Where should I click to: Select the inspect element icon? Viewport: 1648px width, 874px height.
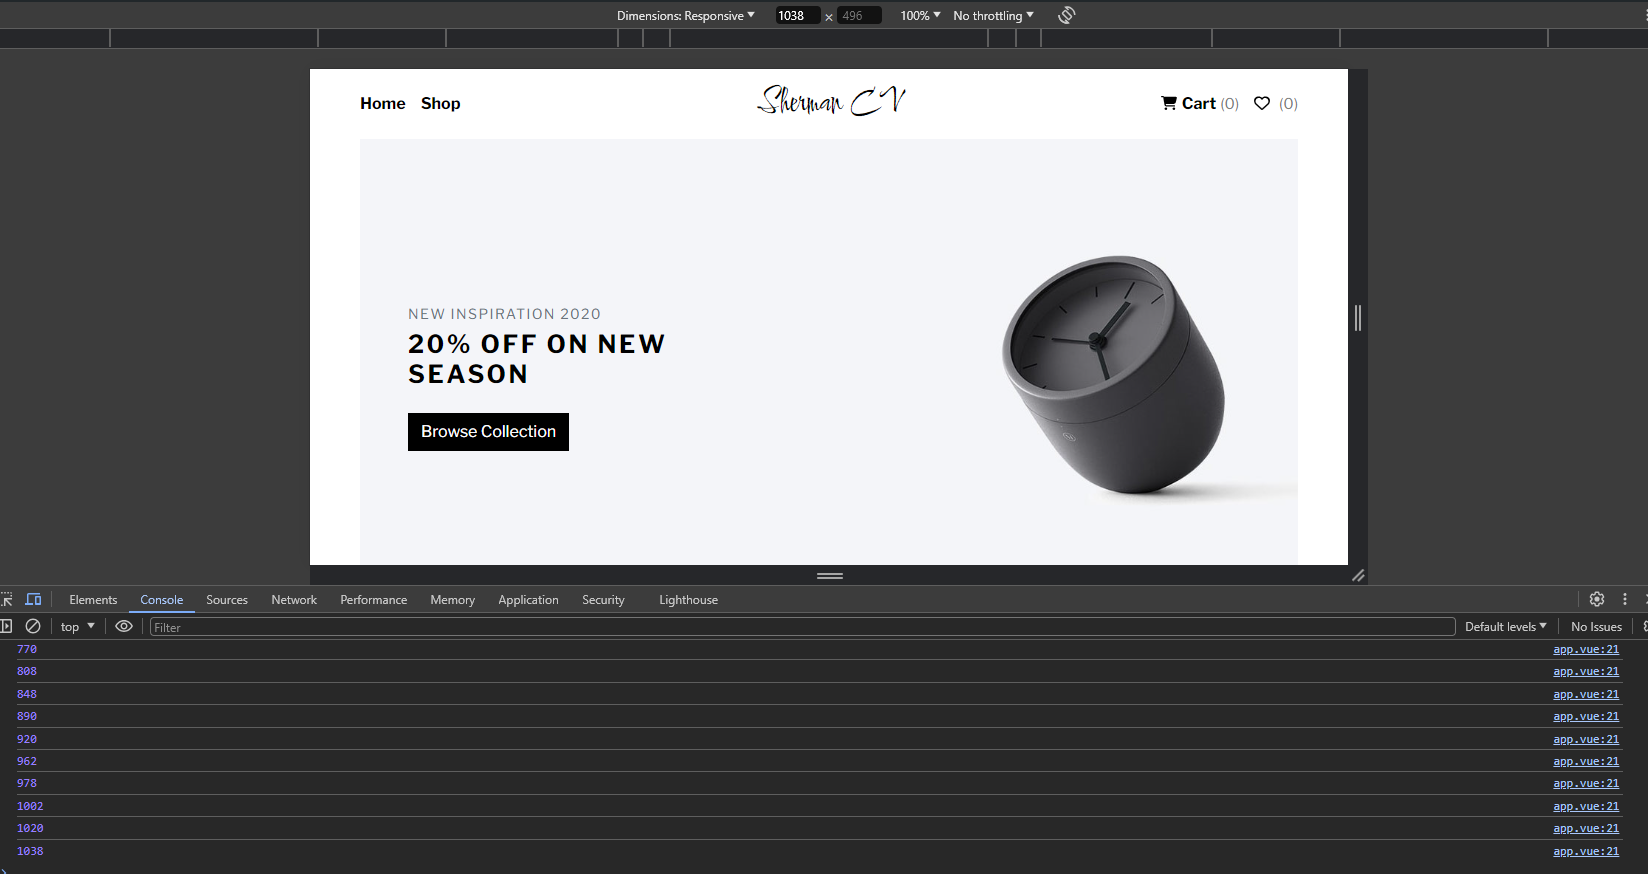point(6,600)
